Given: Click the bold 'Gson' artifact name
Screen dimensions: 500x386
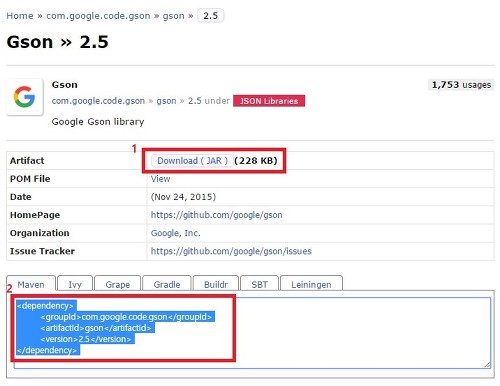Looking at the screenshot, I should click(x=64, y=85).
